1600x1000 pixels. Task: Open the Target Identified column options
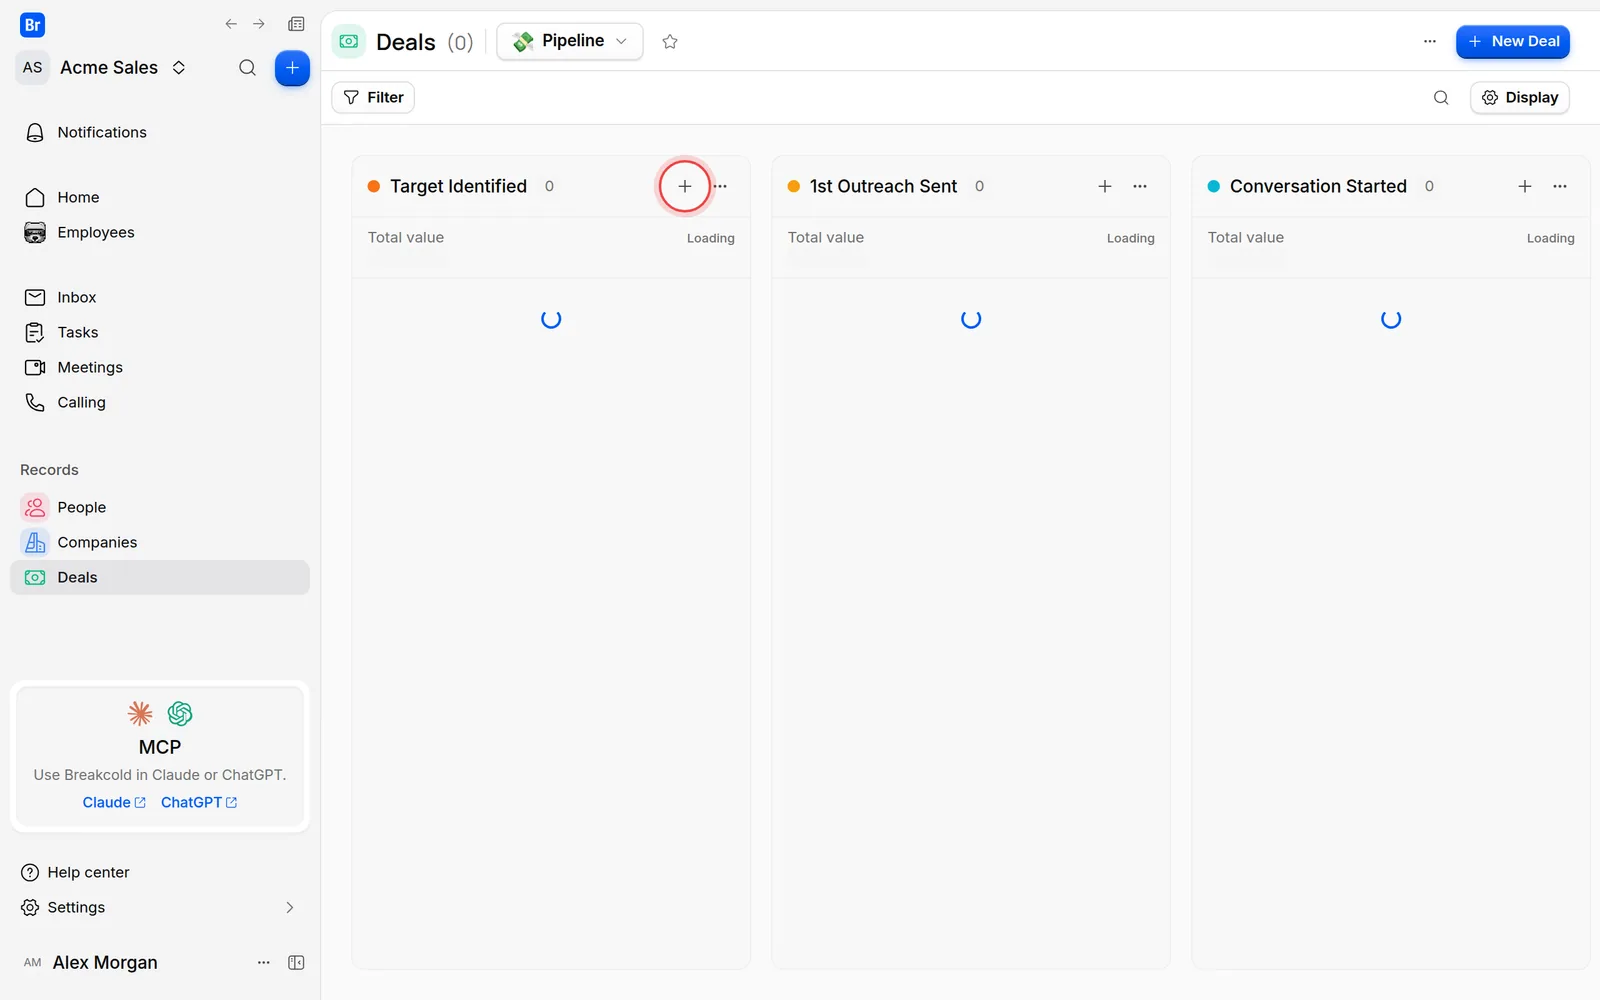pos(720,186)
